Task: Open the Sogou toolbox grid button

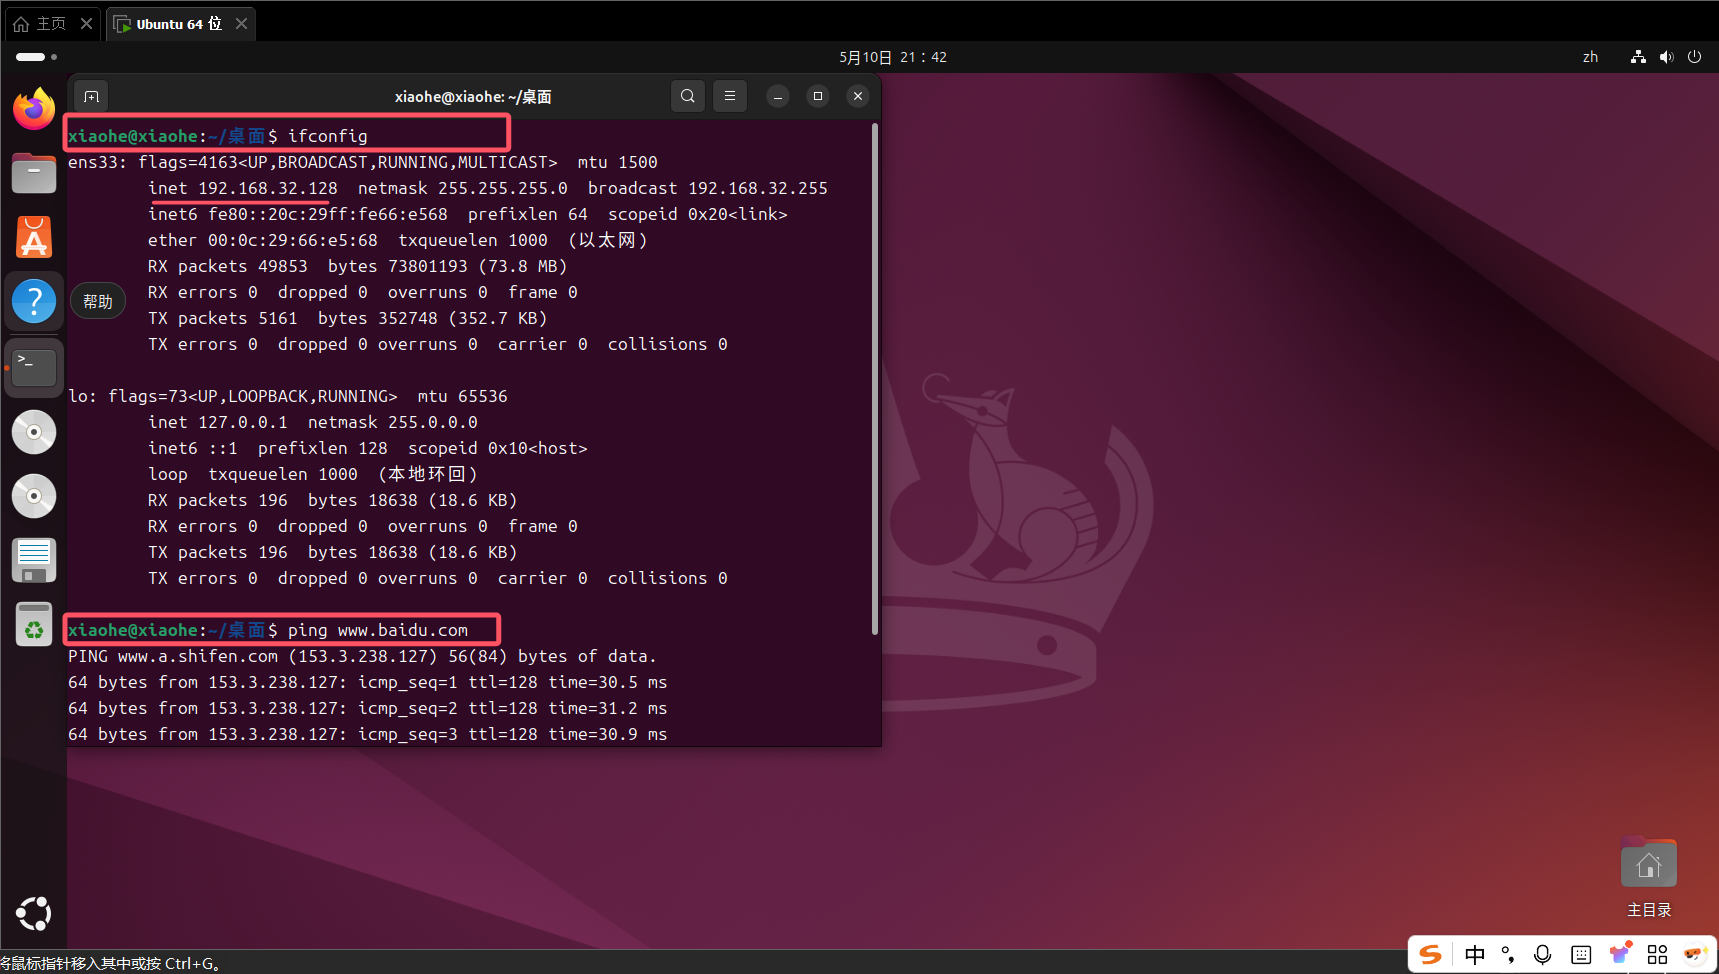Action: click(x=1657, y=954)
